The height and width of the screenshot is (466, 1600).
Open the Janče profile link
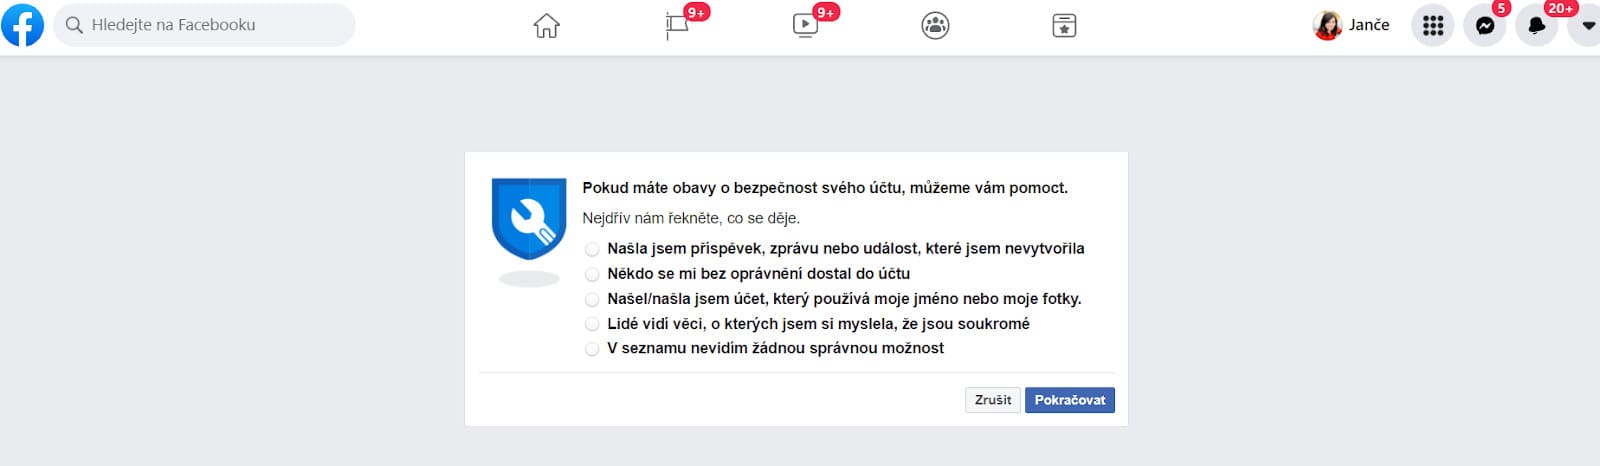1352,25
